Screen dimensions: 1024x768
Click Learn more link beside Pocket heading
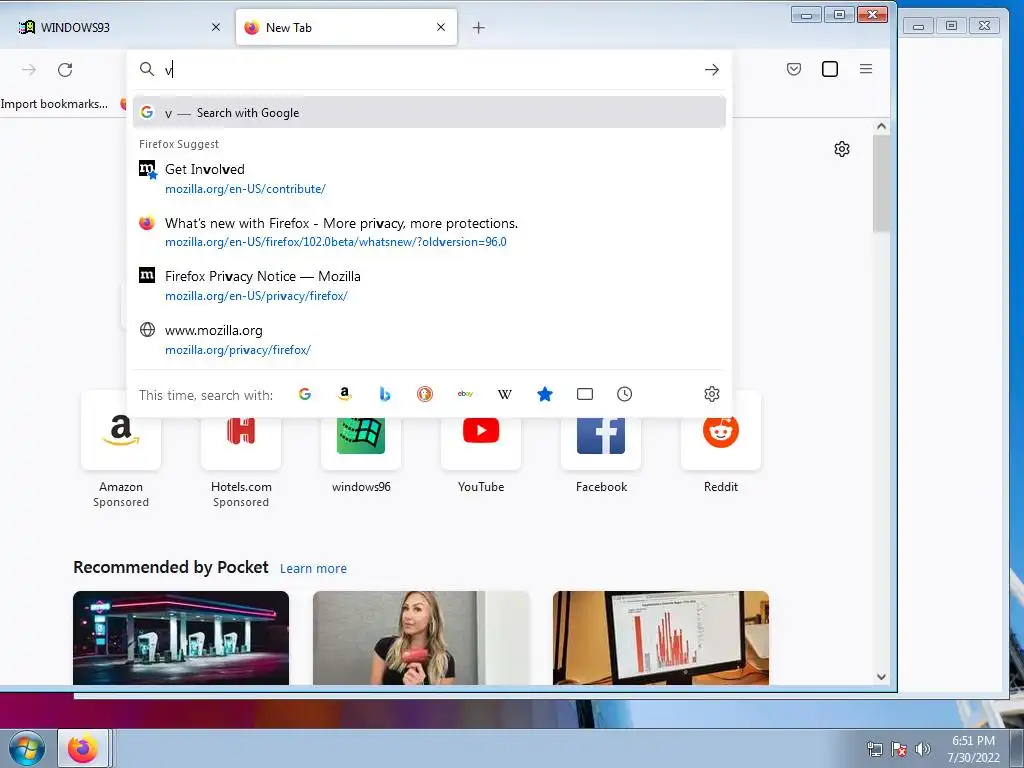[x=313, y=568]
